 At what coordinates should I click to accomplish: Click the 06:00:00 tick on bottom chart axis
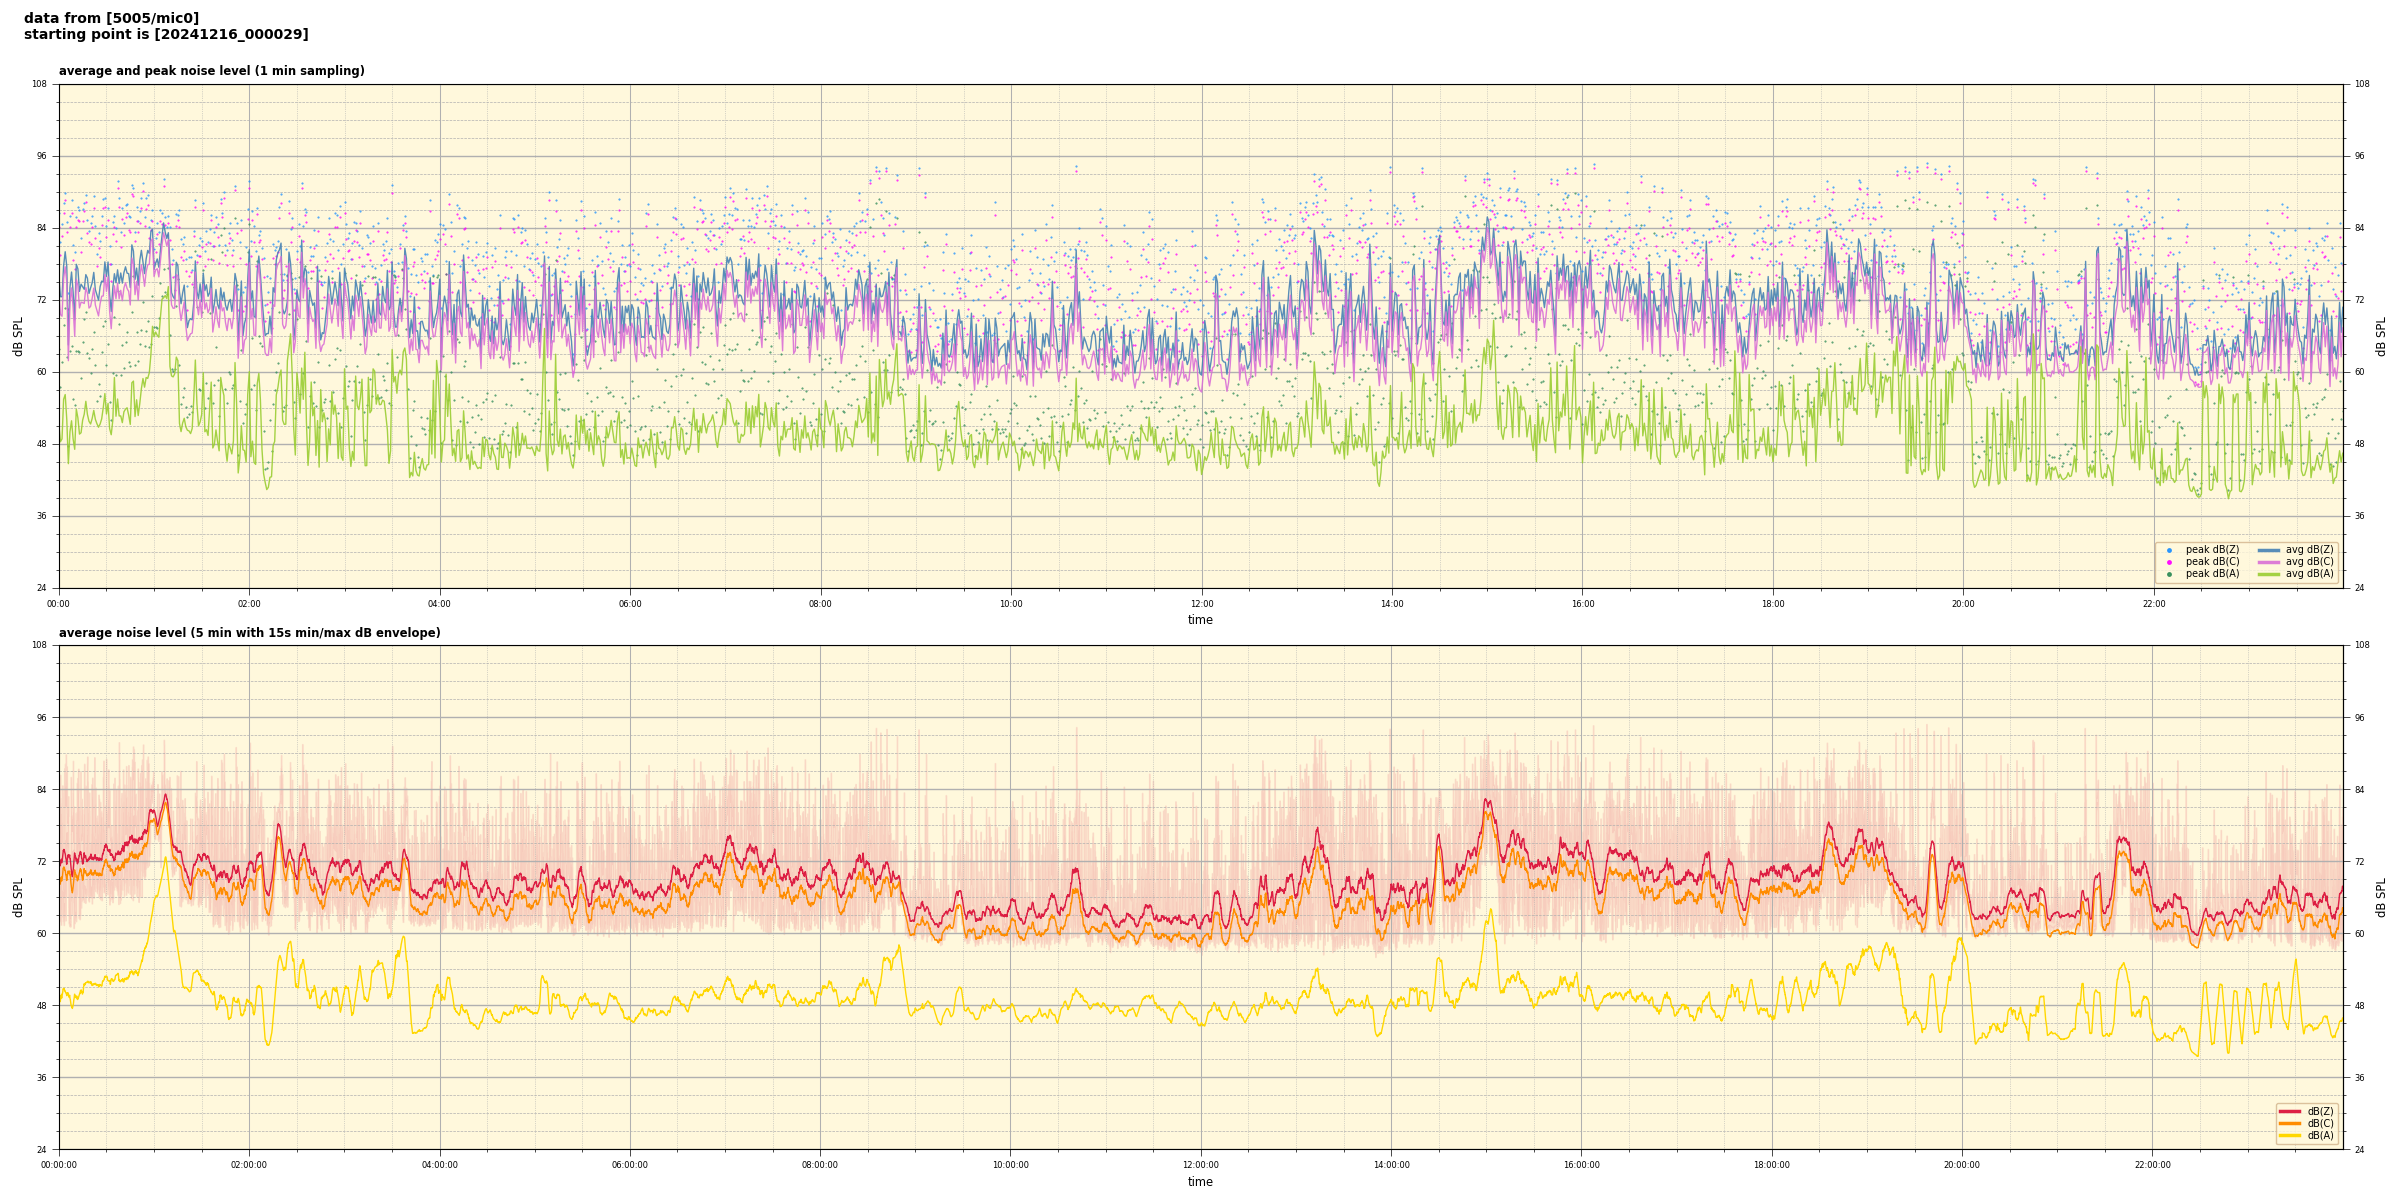tap(630, 1165)
